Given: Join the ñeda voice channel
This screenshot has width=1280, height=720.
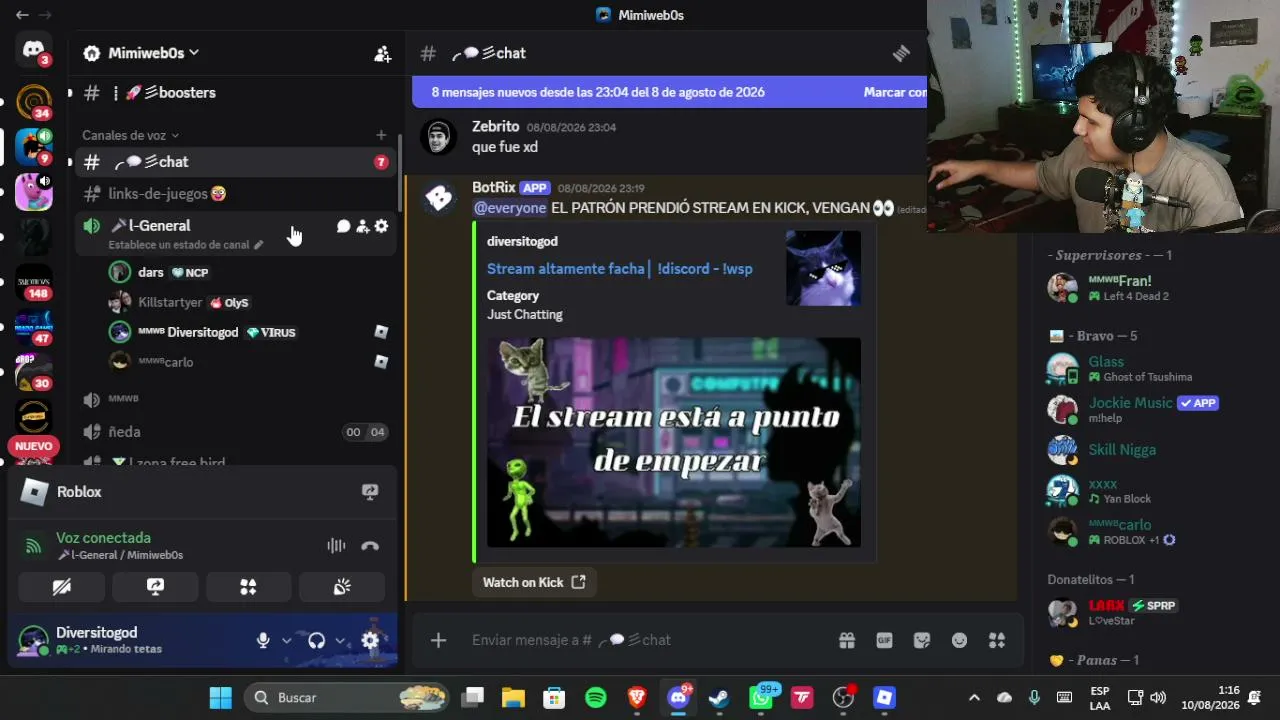Looking at the screenshot, I should pos(235,432).
